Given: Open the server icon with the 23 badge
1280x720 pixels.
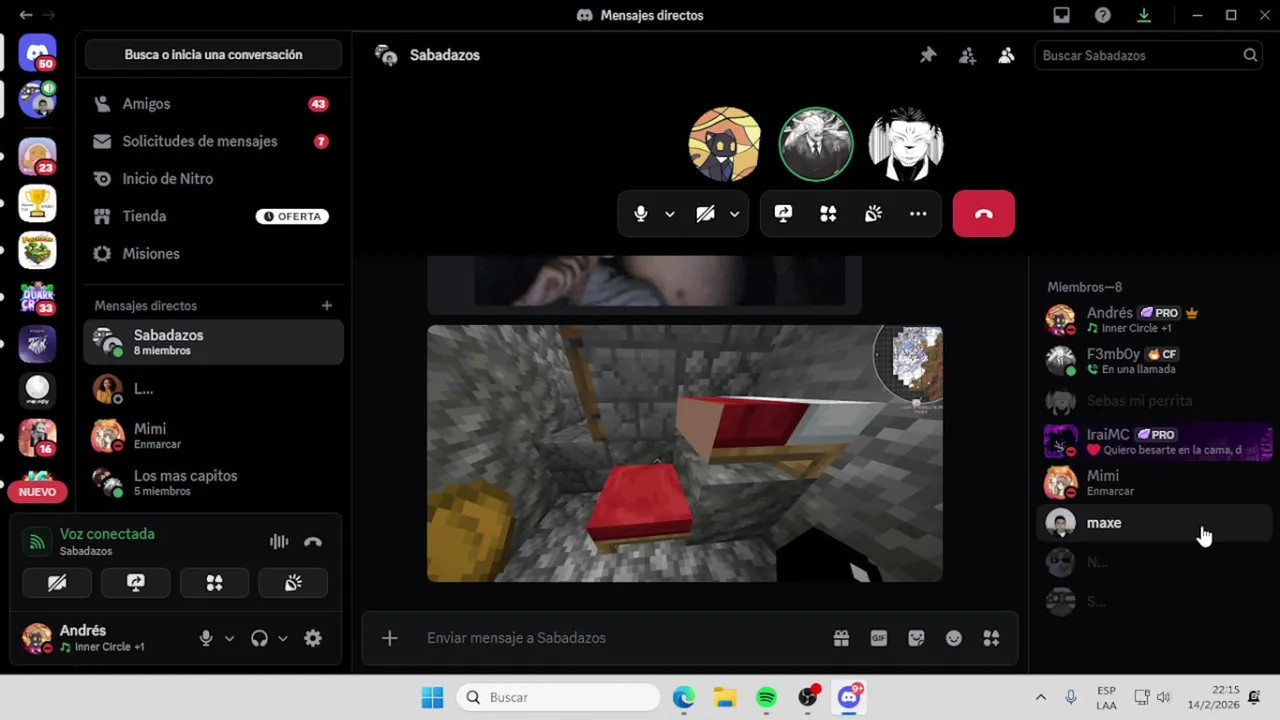Looking at the screenshot, I should coord(37,156).
